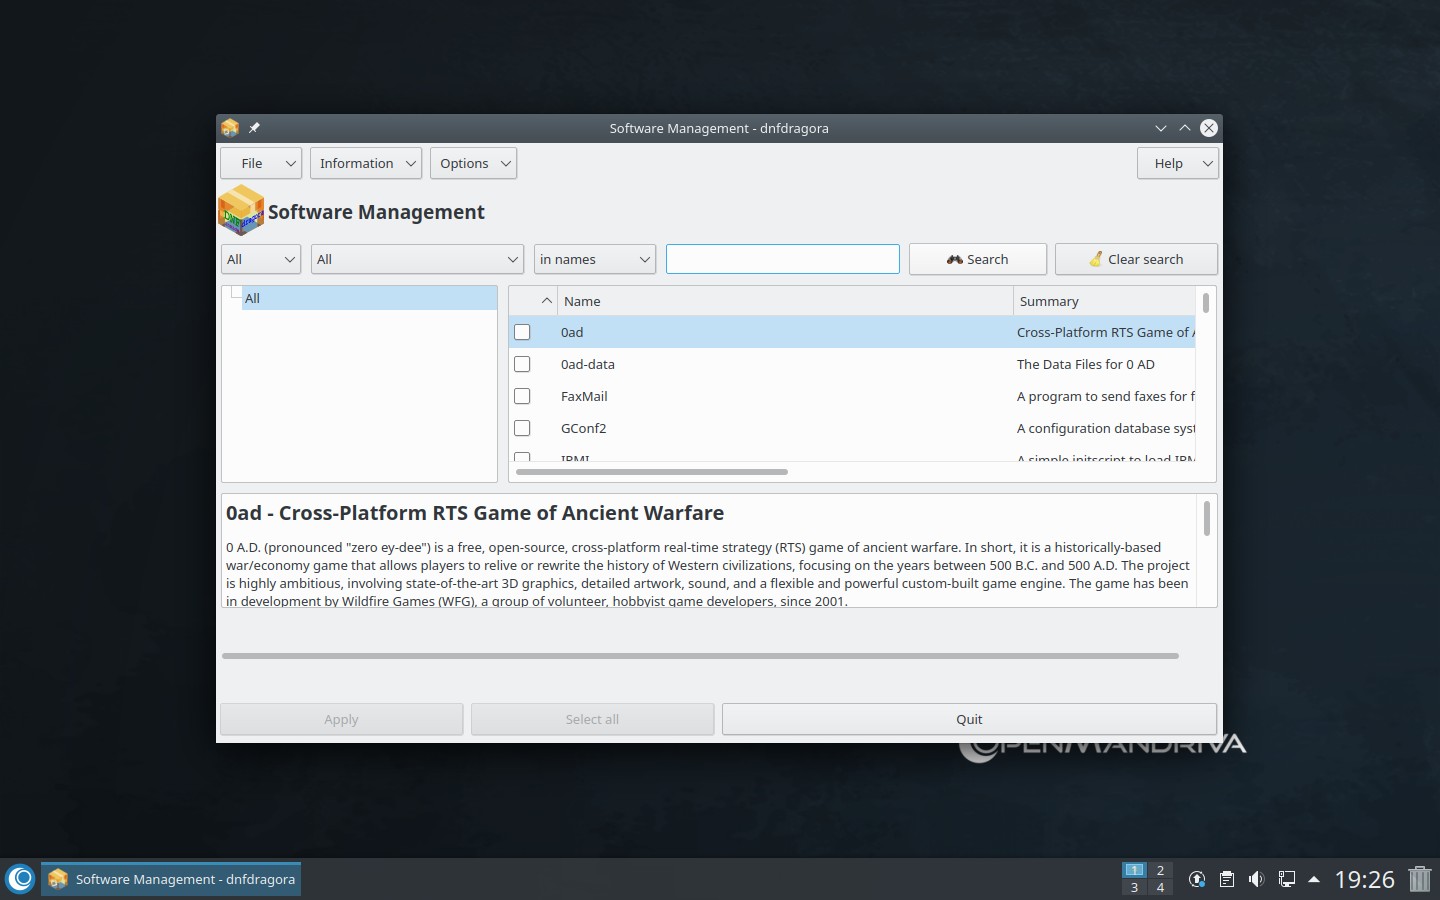1440x900 pixels.
Task: Click the volume speaker icon
Action: (1257, 879)
